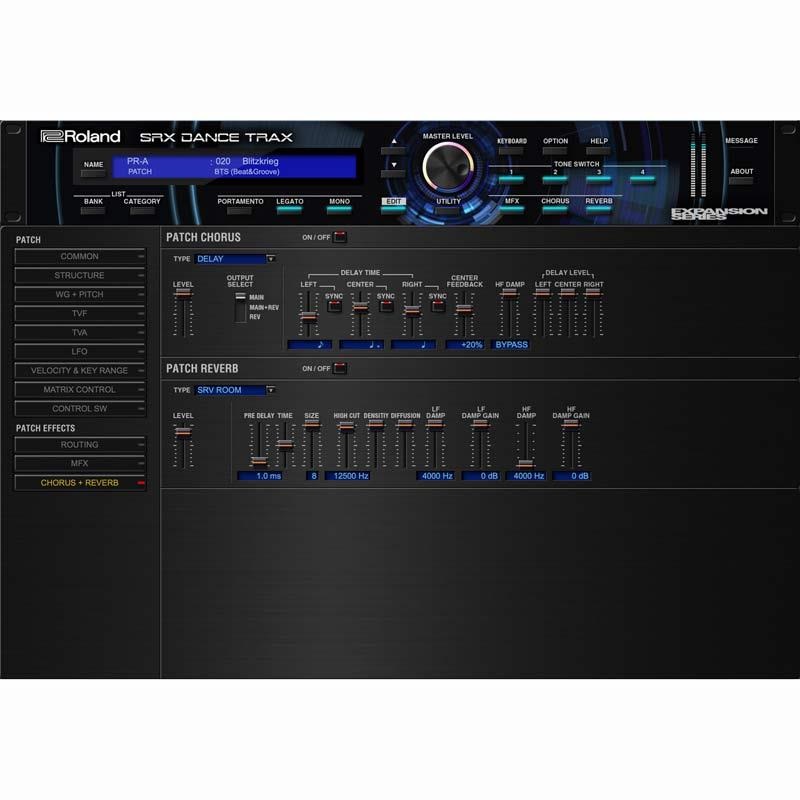Open the Velocity & Key Range tab
Screen dimensions: 800x800
(80, 370)
